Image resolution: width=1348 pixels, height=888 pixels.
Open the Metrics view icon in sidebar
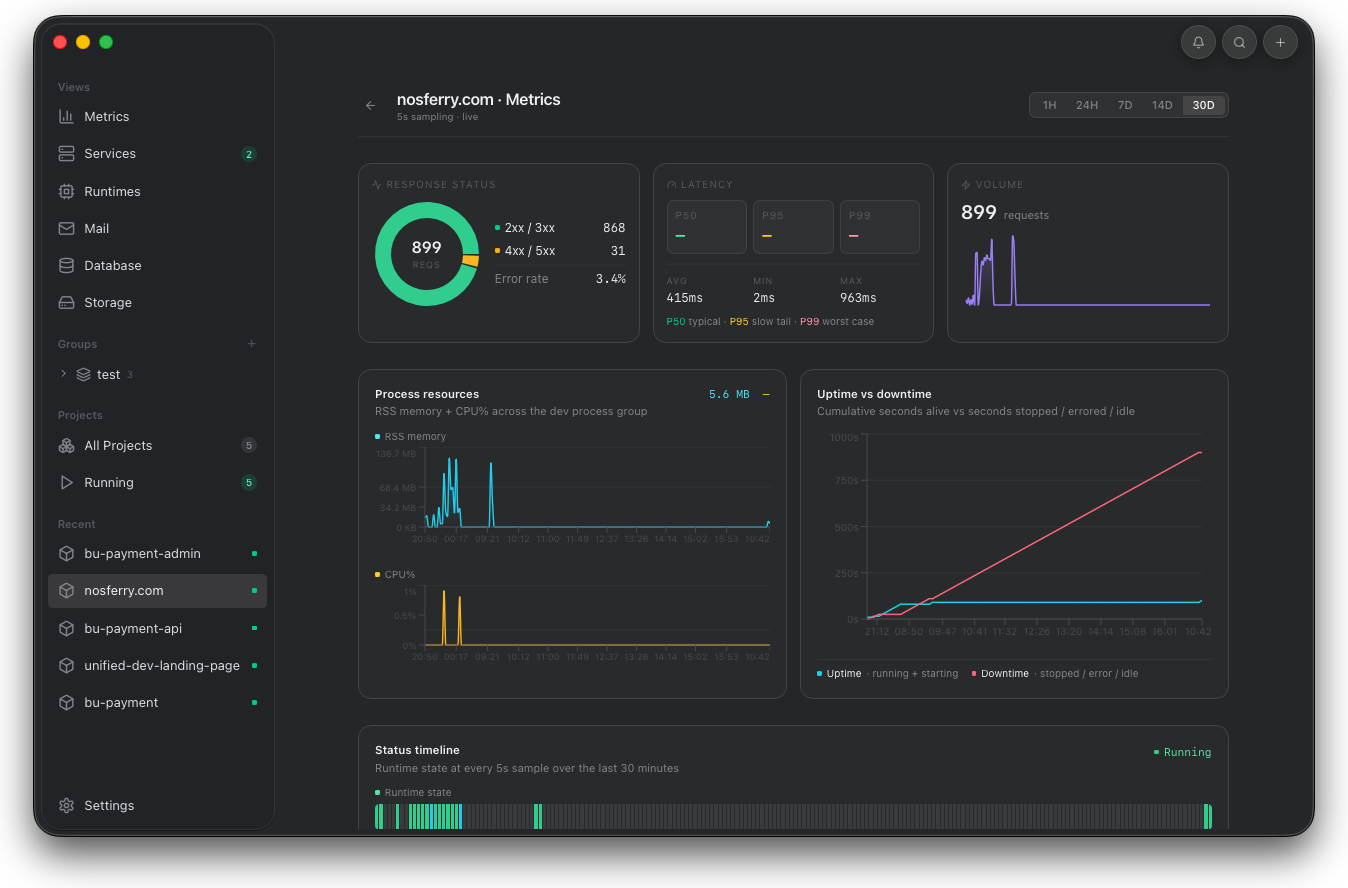(x=67, y=117)
